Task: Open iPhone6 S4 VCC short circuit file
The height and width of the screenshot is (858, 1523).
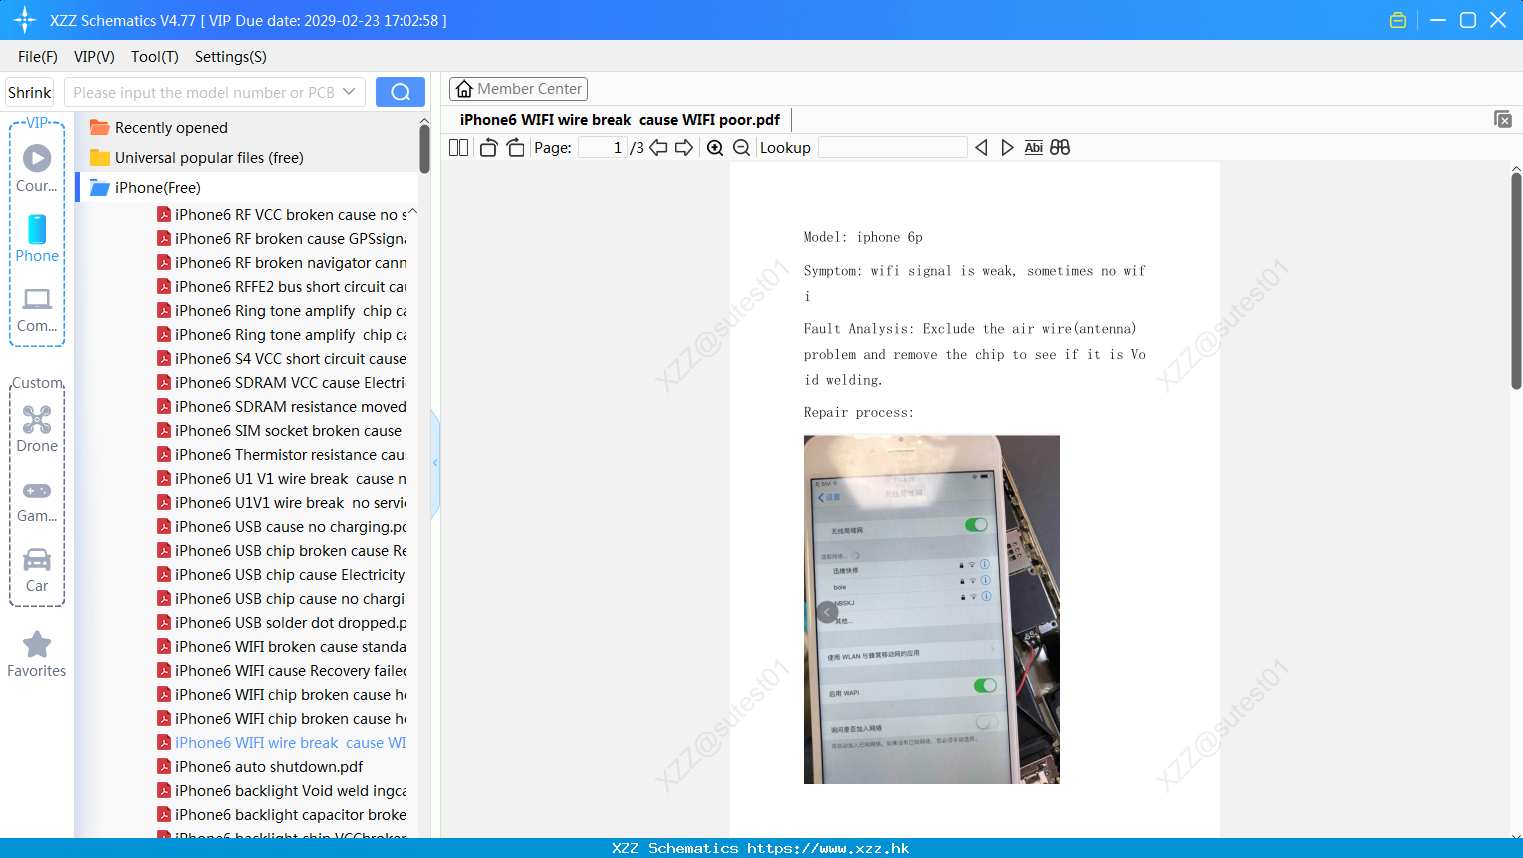Action: pos(281,359)
